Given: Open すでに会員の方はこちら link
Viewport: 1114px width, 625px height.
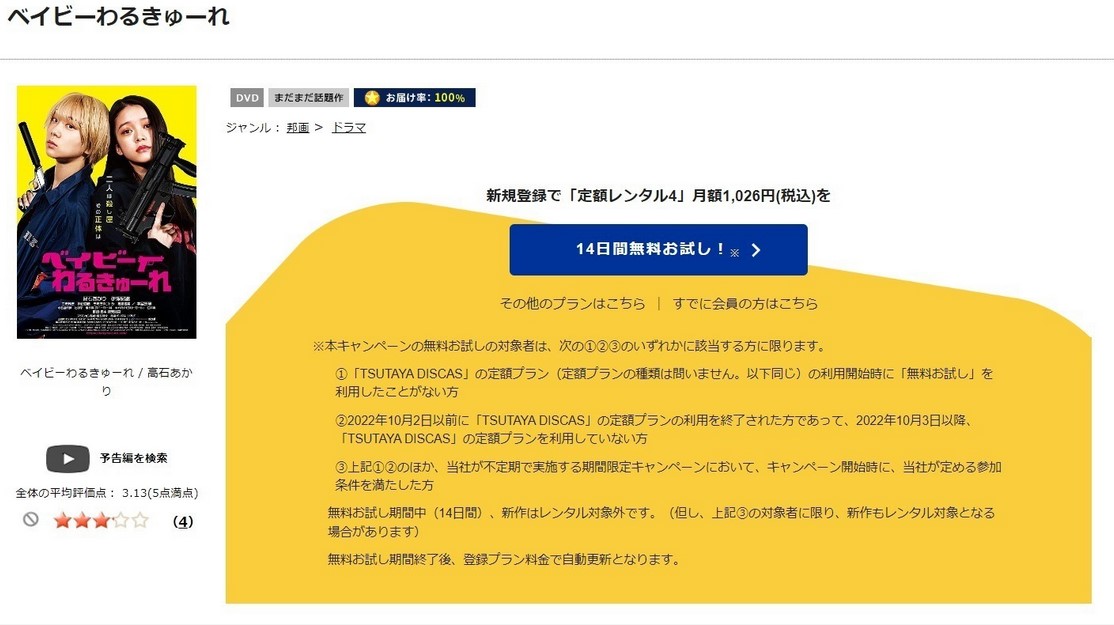Looking at the screenshot, I should click(745, 304).
